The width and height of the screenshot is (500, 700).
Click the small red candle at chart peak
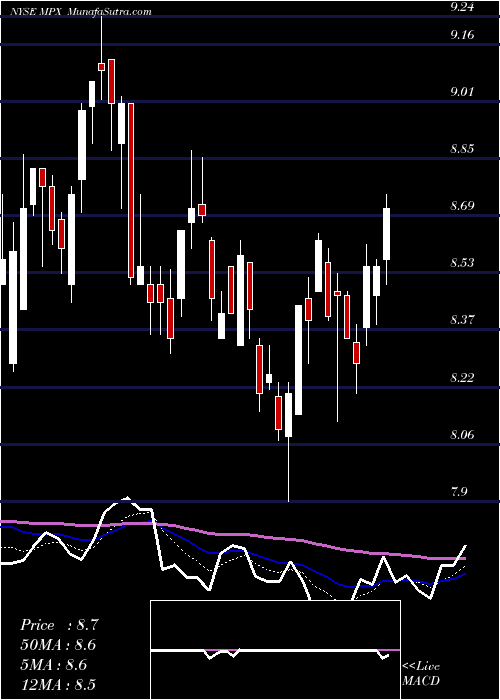[x=101, y=67]
